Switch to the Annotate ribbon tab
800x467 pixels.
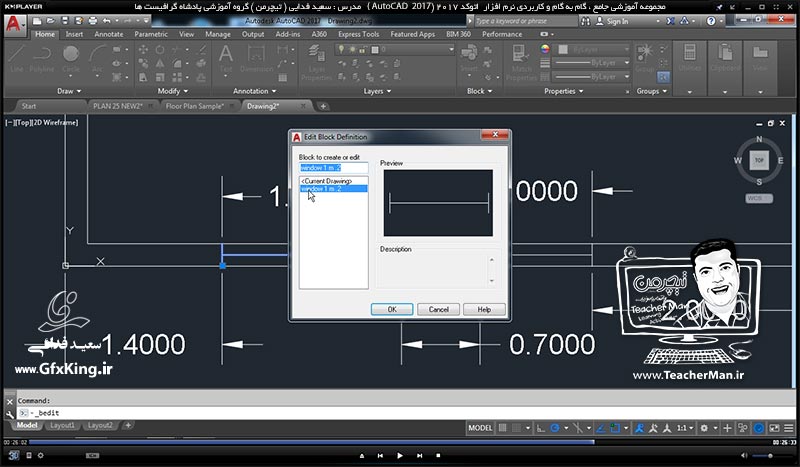pyautogui.click(x=109, y=34)
